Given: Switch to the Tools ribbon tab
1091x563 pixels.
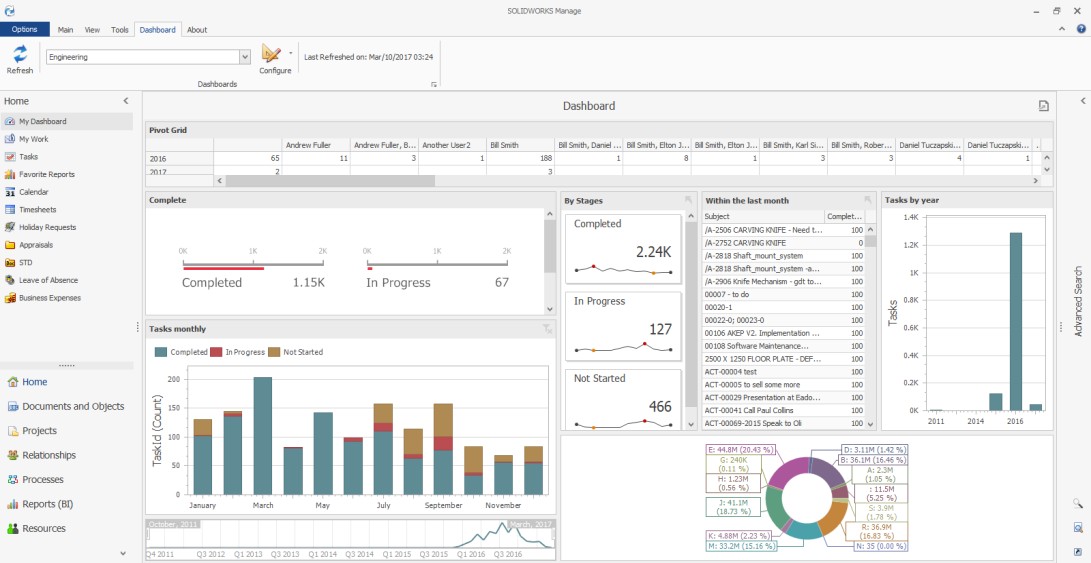Looking at the screenshot, I should 119,30.
